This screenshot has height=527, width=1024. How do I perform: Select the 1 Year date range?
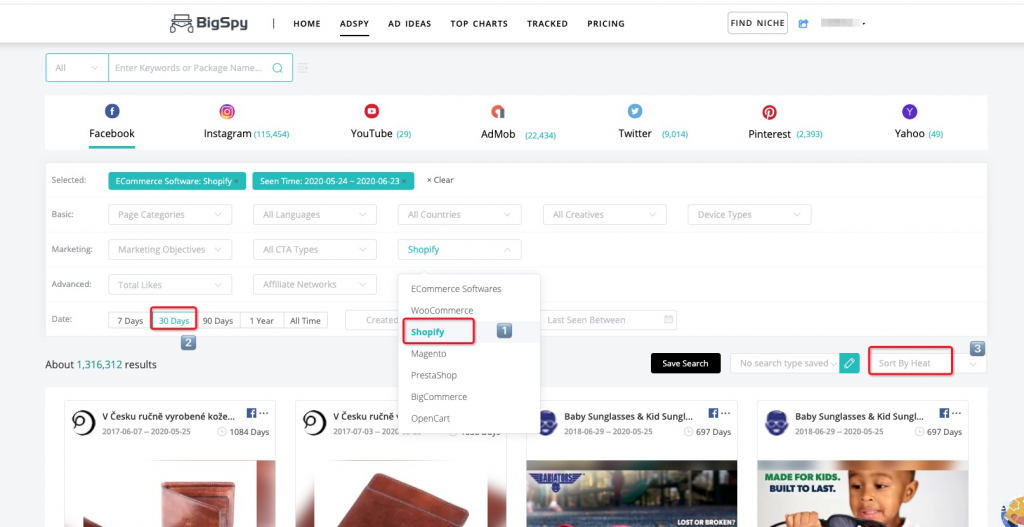(262, 321)
